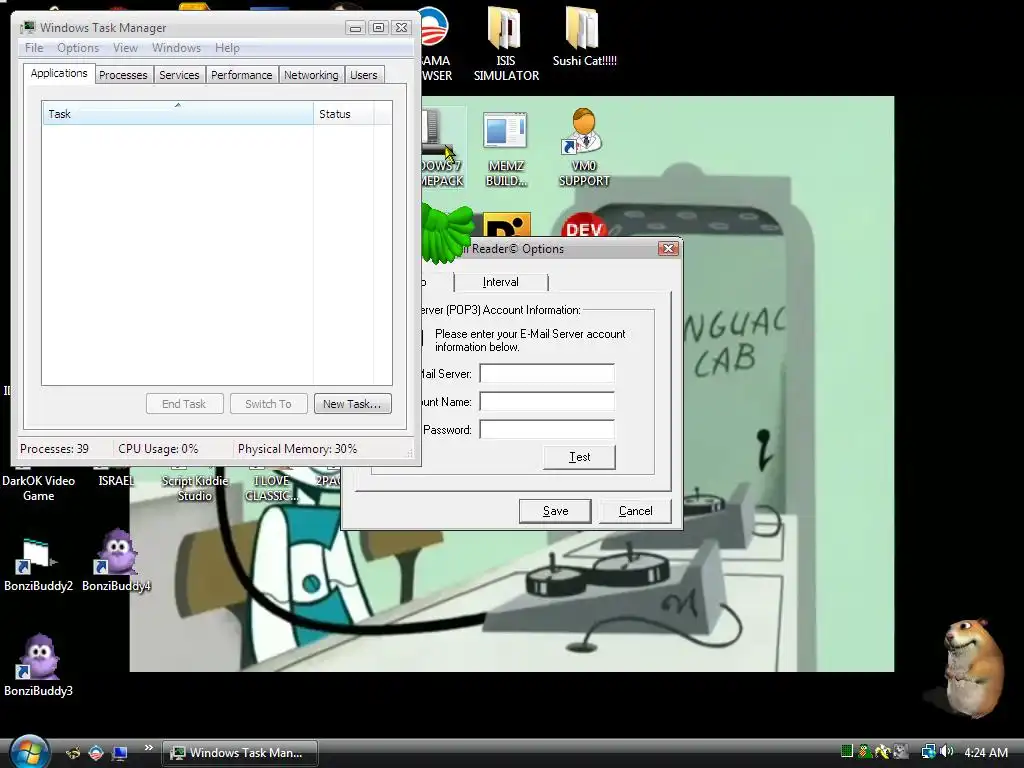The width and height of the screenshot is (1024, 768).
Task: Open the network tray icon
Action: pyautogui.click(x=928, y=752)
